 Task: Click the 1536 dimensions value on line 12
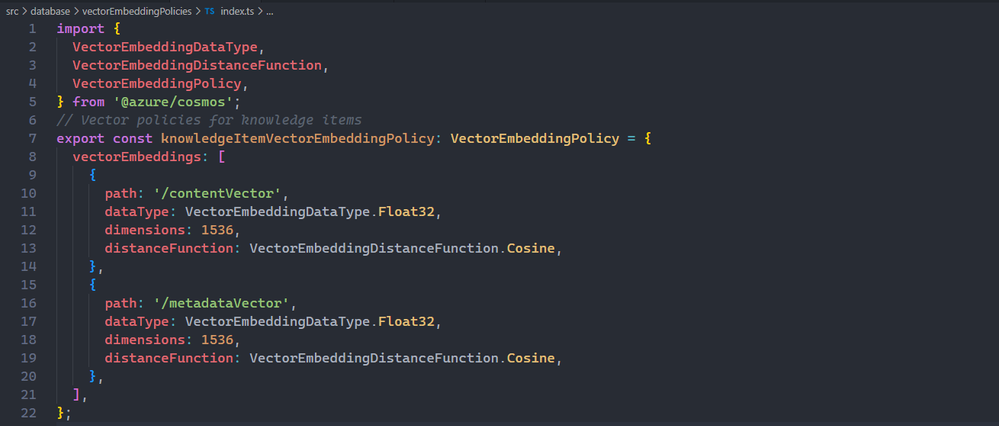click(x=217, y=230)
